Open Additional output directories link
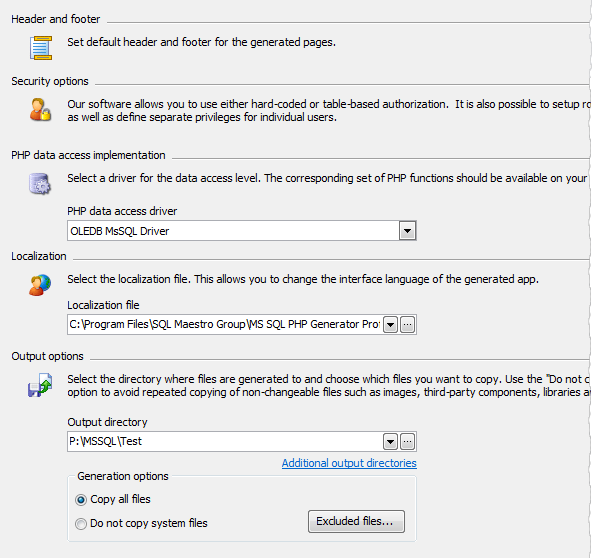 [x=349, y=463]
